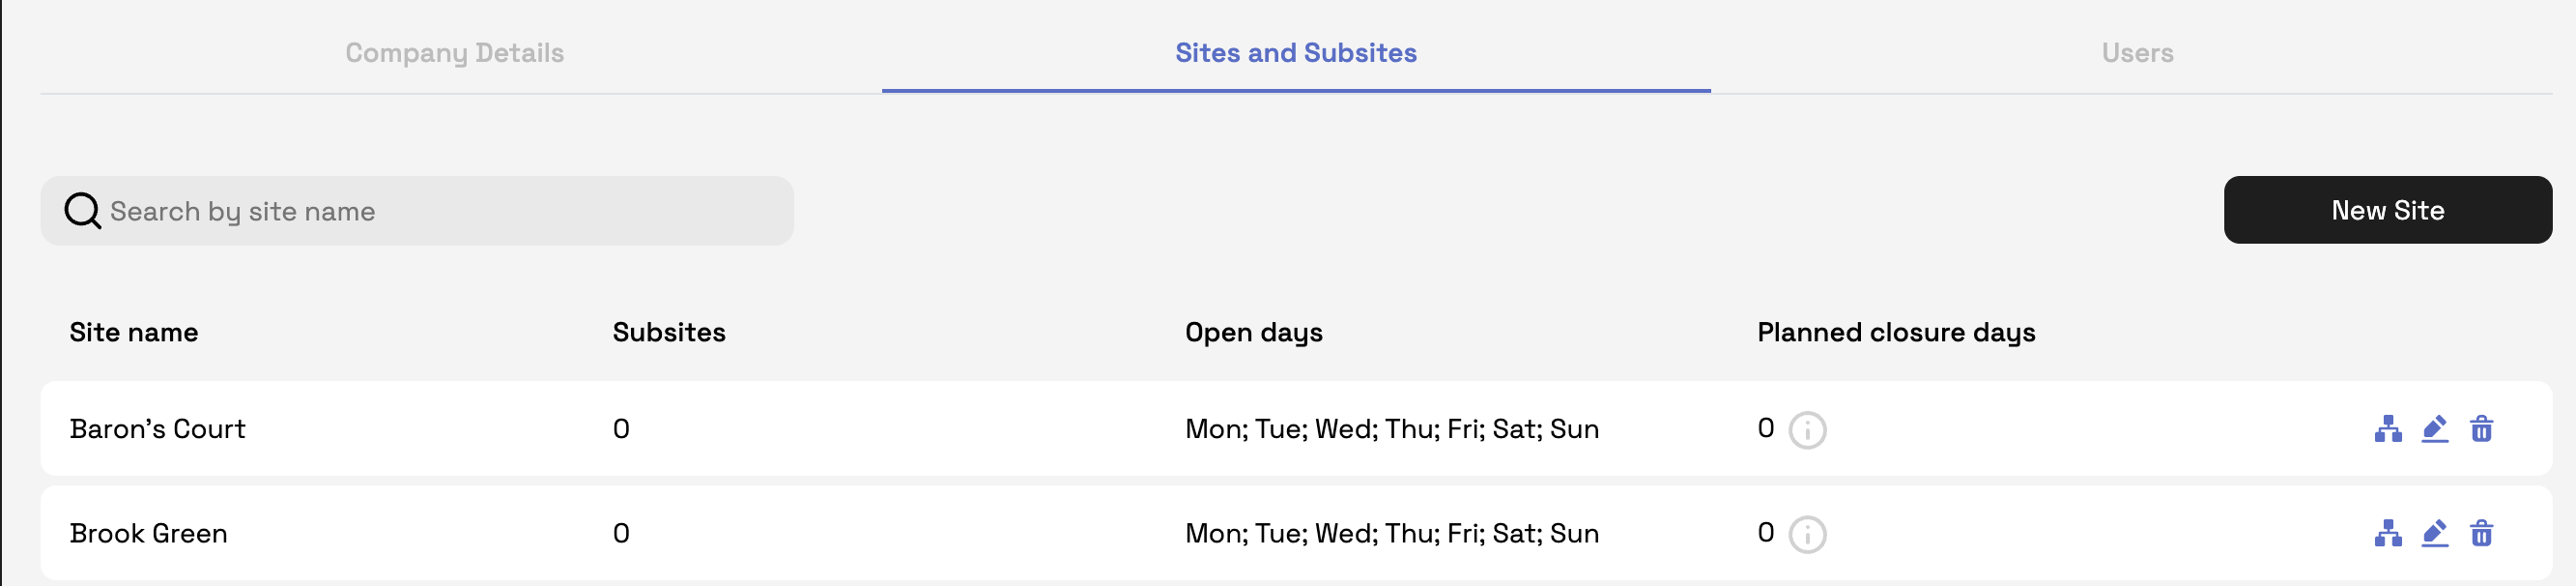Switch to the Company Details tab
Image resolution: width=2576 pixels, height=586 pixels.
(454, 53)
